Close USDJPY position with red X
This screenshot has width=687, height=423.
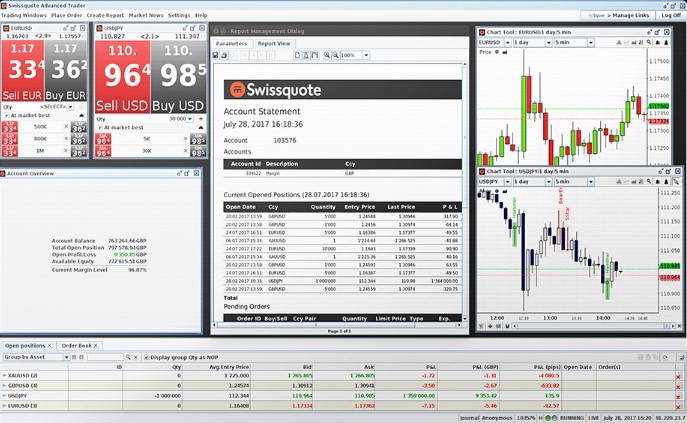tap(678, 397)
